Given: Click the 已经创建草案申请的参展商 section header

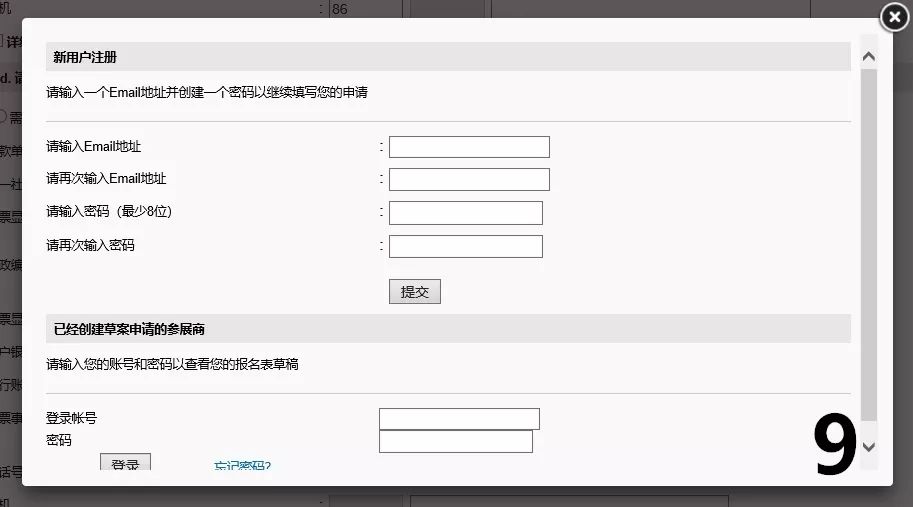Looking at the screenshot, I should pyautogui.click(x=129, y=329).
